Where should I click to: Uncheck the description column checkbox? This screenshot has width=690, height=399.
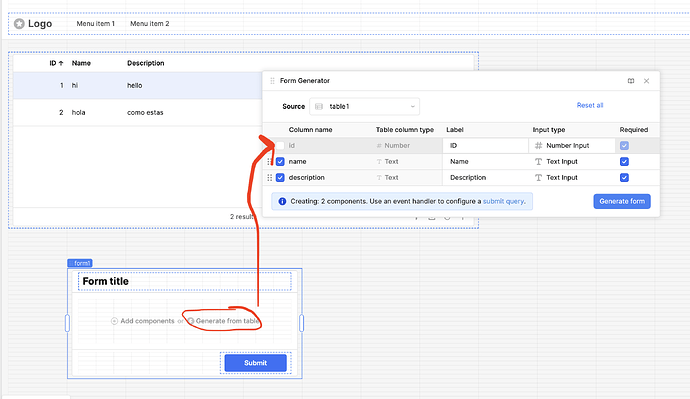pyautogui.click(x=280, y=178)
